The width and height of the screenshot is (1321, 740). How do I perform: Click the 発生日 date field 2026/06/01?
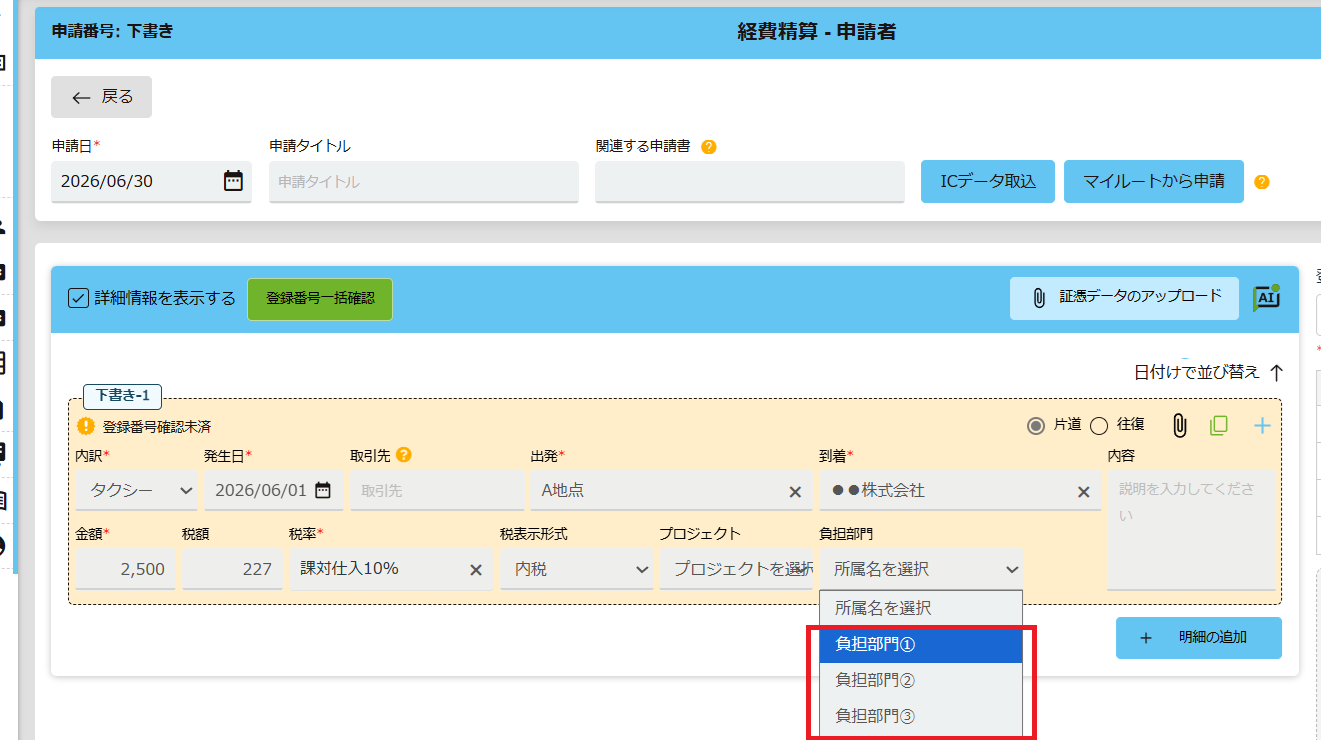coord(273,490)
